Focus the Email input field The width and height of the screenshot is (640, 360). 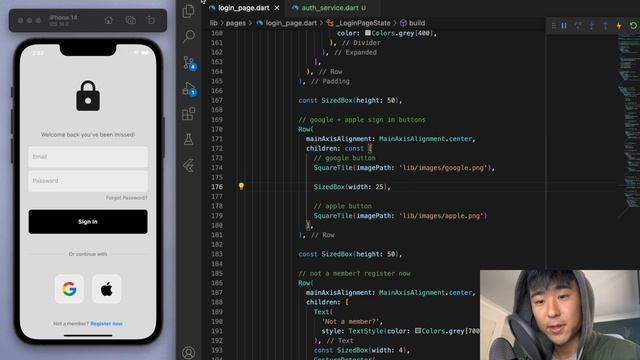pyautogui.click(x=88, y=157)
